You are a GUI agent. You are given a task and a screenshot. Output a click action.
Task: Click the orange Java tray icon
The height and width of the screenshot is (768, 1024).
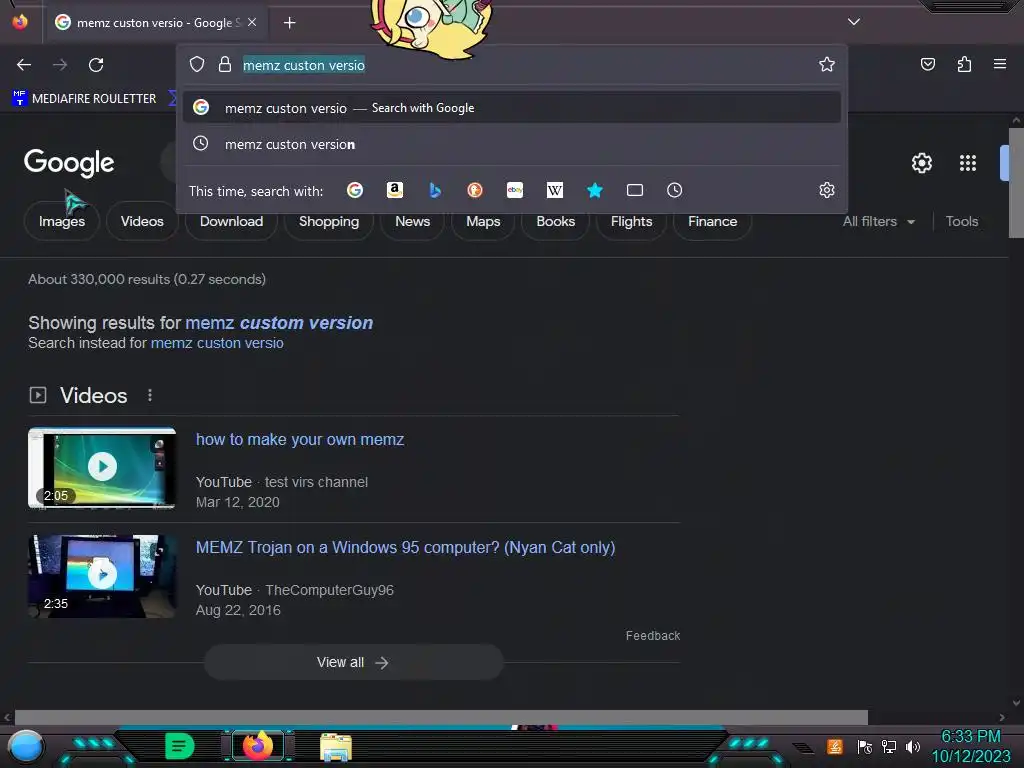[834, 746]
